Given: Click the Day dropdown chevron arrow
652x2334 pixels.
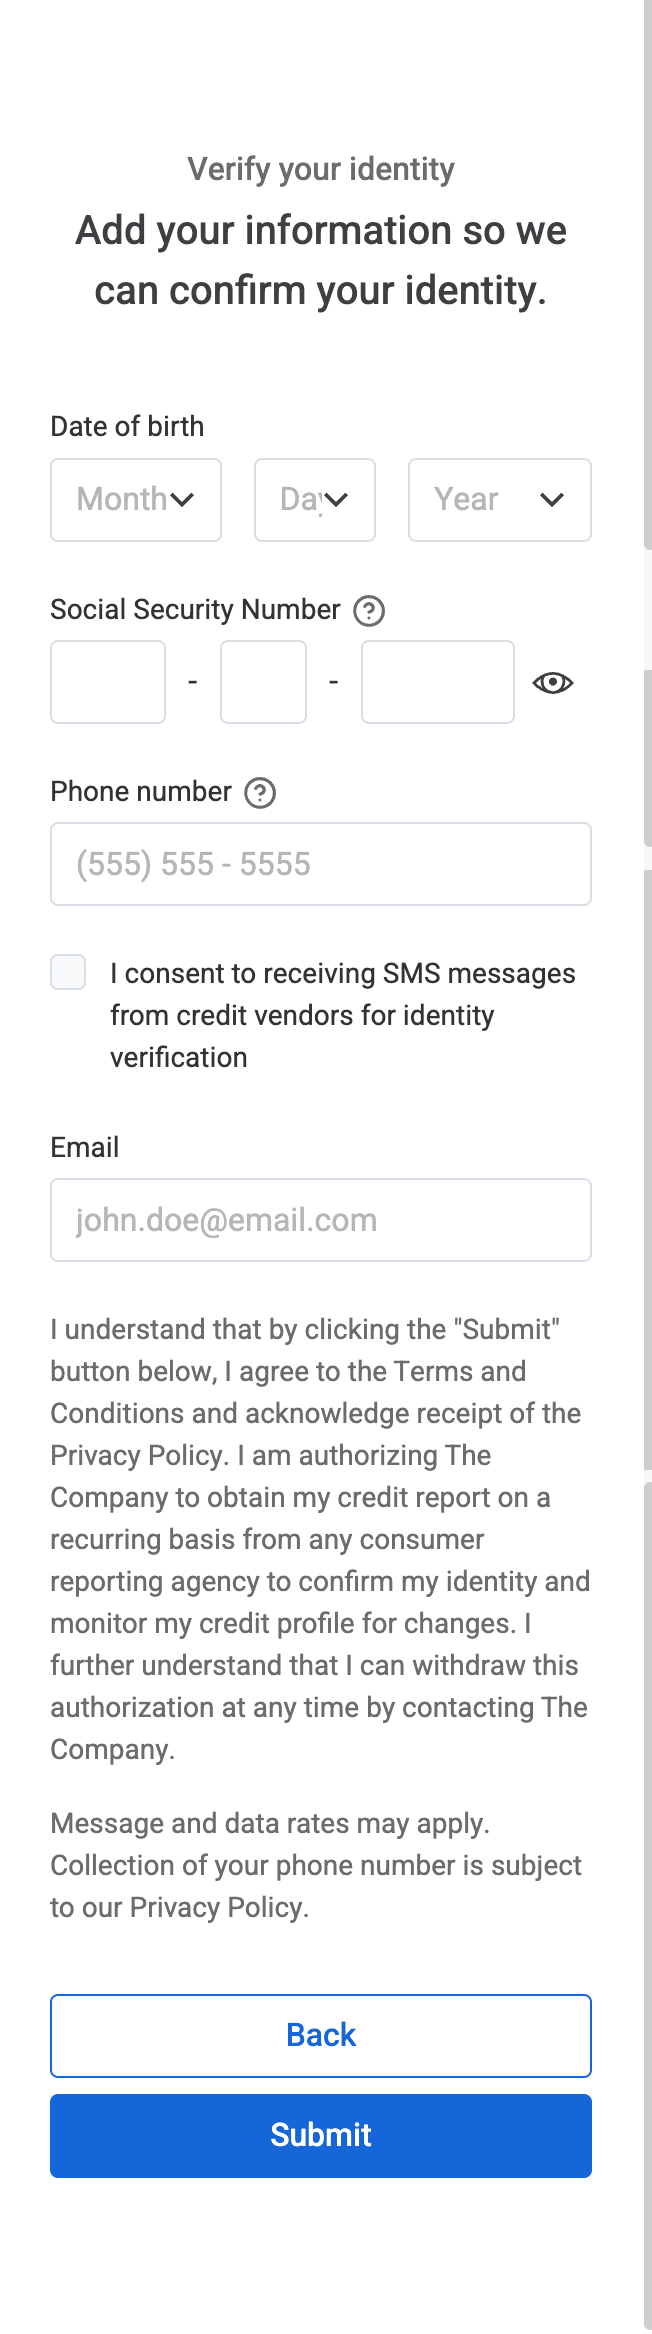Looking at the screenshot, I should pos(336,500).
